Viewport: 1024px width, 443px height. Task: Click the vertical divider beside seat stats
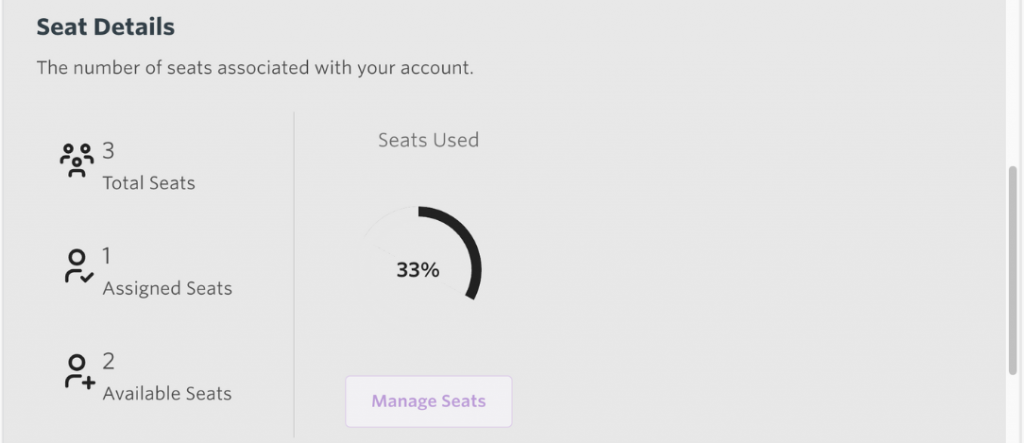(x=294, y=274)
